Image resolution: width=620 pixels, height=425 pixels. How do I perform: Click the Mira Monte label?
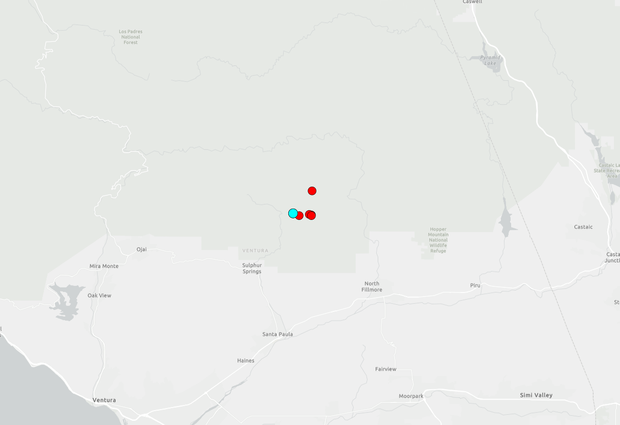[x=104, y=266]
